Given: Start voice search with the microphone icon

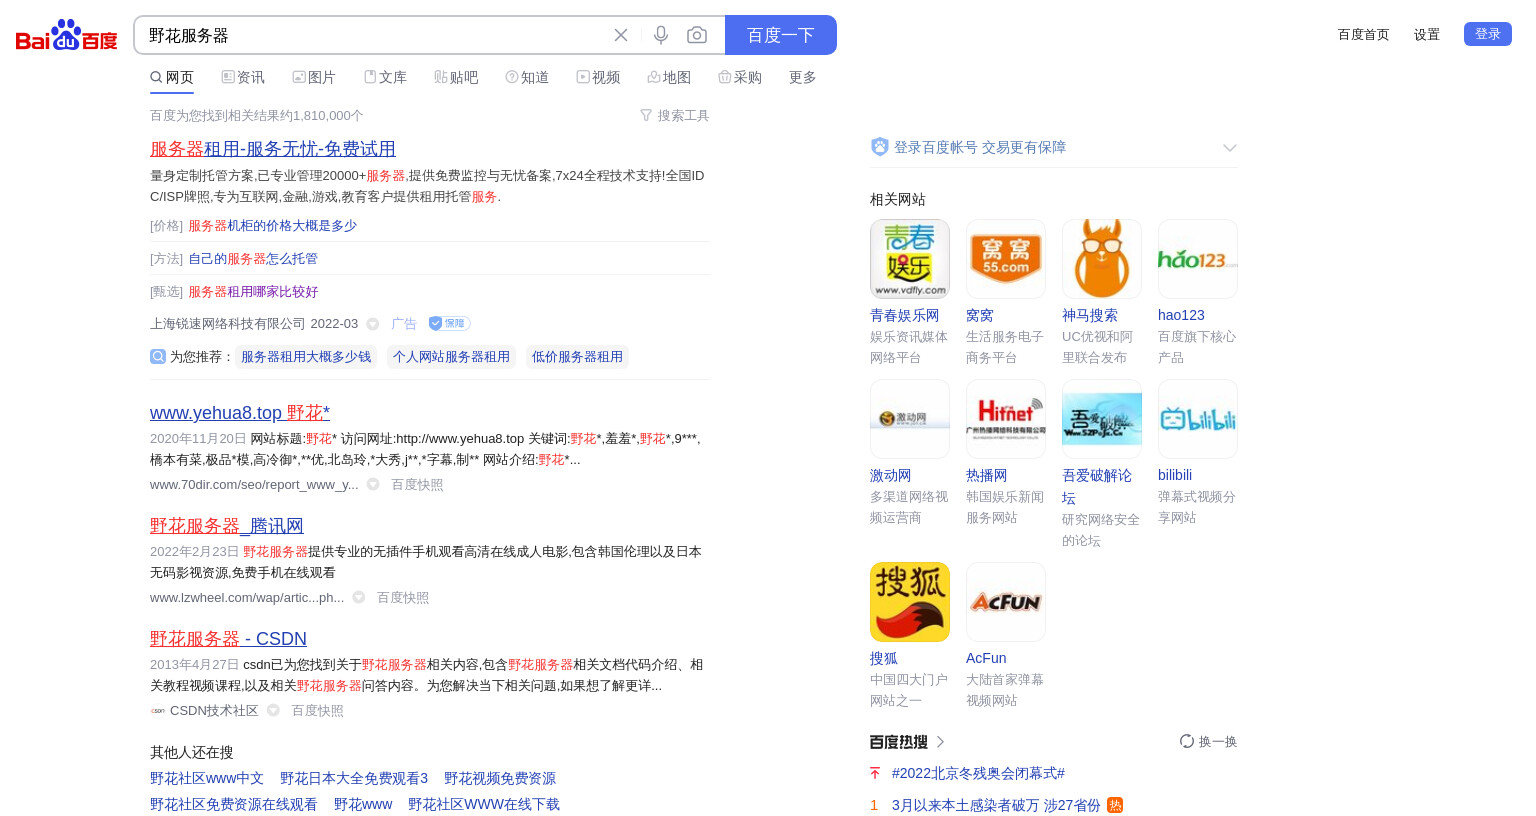Looking at the screenshot, I should (661, 35).
